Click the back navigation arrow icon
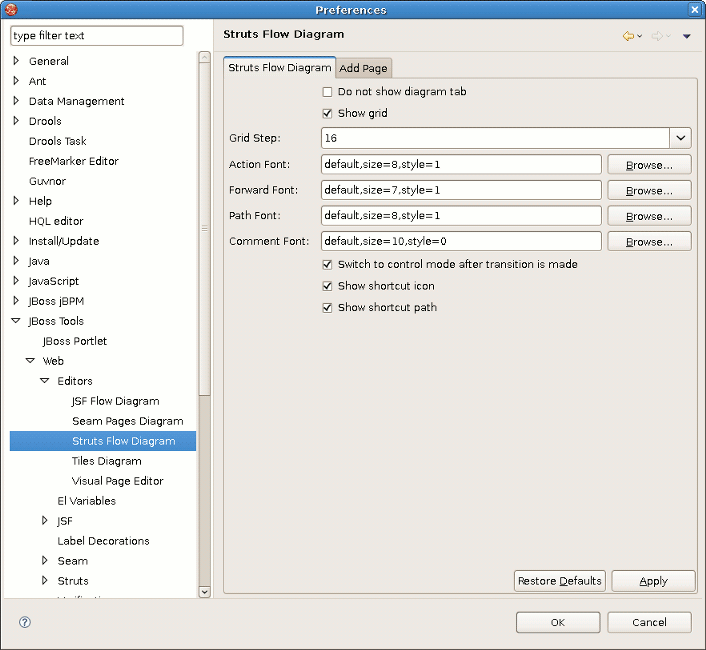 pyautogui.click(x=628, y=36)
